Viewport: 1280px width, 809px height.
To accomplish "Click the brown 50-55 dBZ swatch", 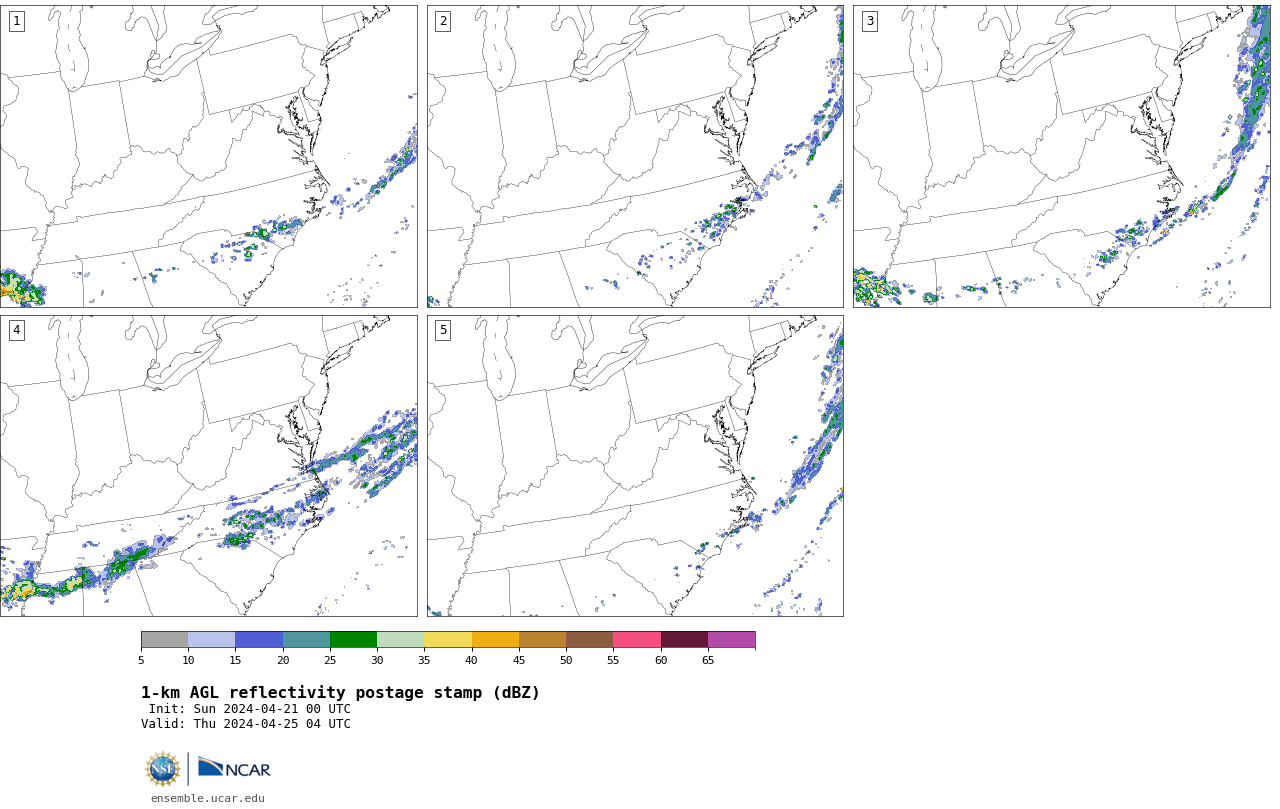I will [x=589, y=640].
